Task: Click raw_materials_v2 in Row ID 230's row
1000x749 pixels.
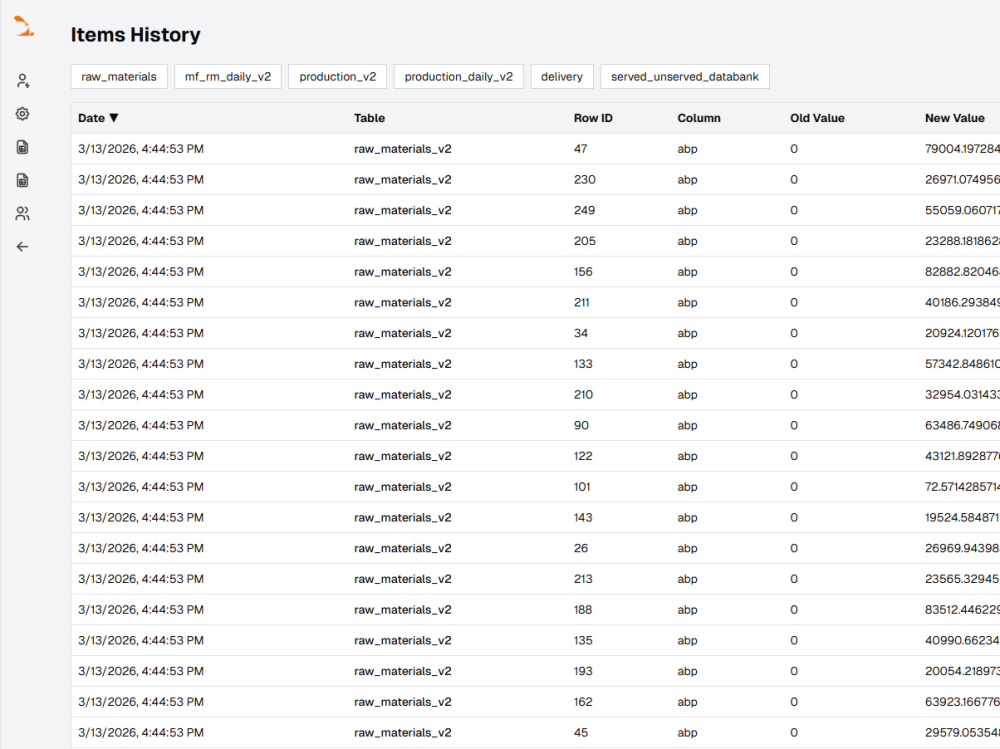Action: pyautogui.click(x=402, y=179)
